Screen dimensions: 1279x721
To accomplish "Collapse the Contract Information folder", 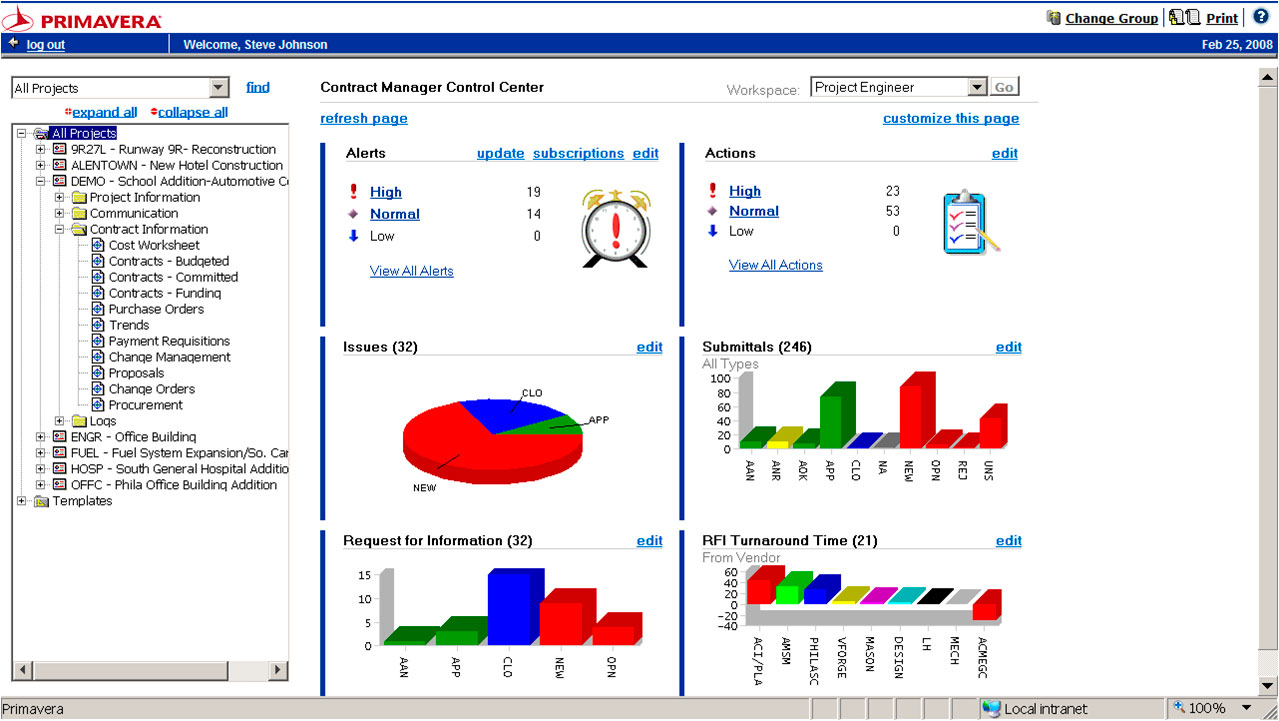I will [60, 229].
